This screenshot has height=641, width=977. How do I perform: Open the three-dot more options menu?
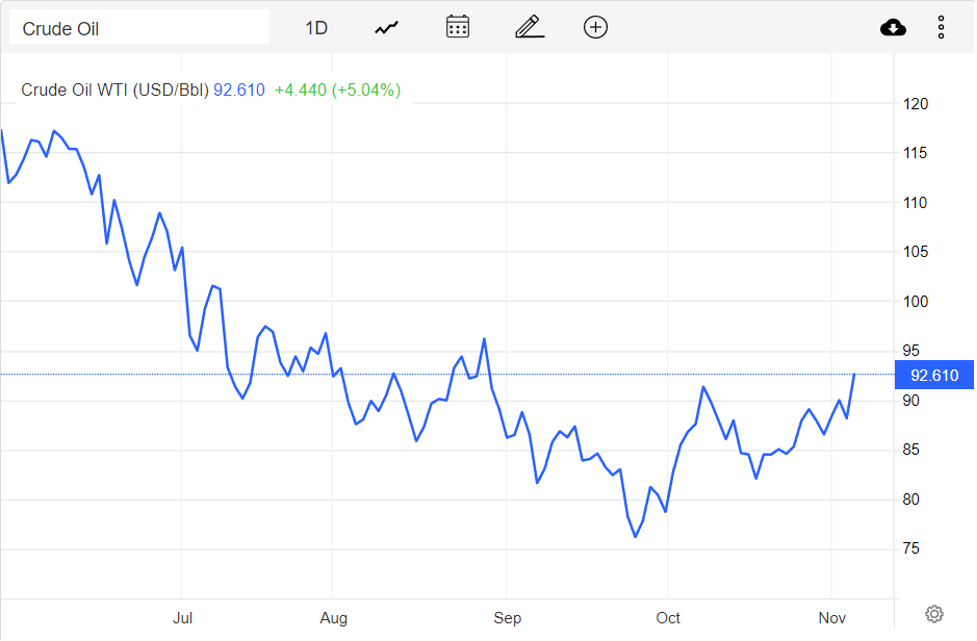(941, 27)
